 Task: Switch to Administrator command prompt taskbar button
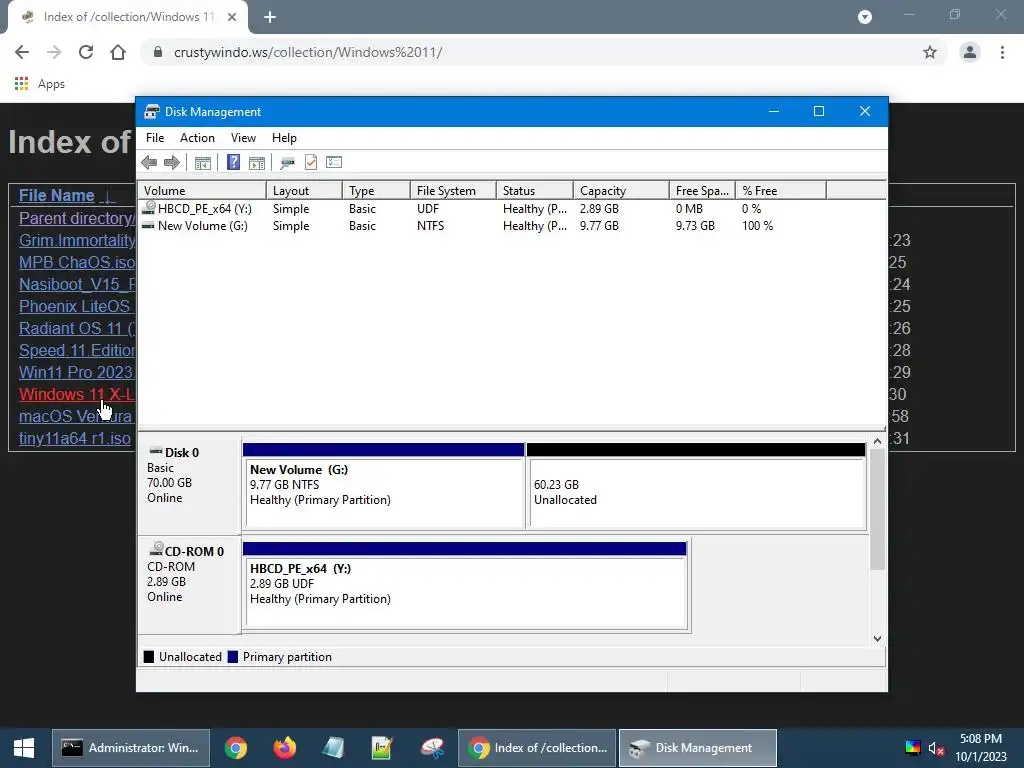(131, 748)
